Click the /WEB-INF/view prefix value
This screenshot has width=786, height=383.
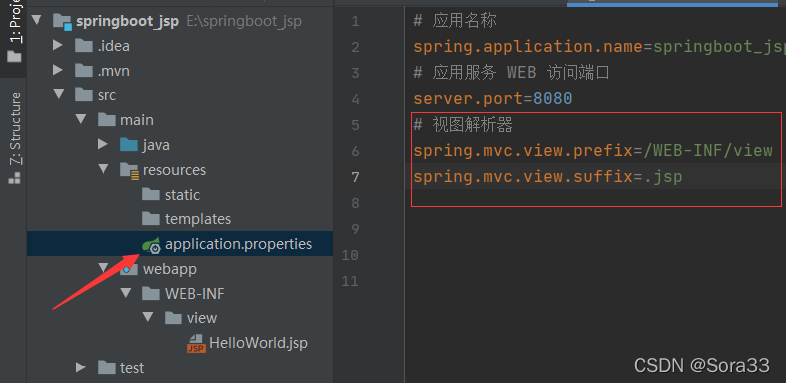pos(707,150)
